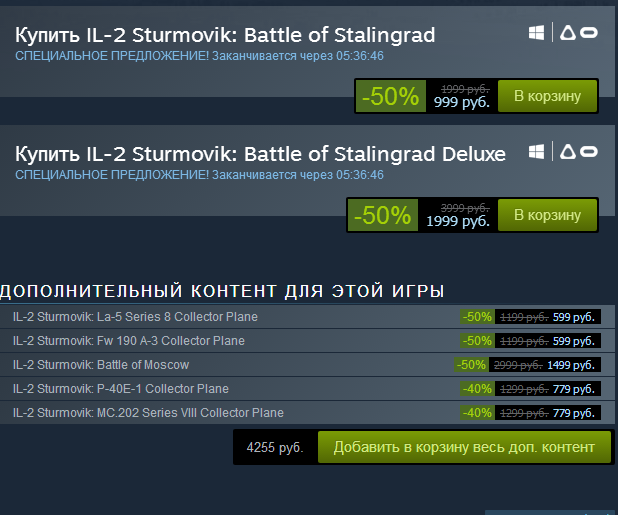Open La-5 Series 8 Collector Plane DLC
Image resolution: width=618 pixels, height=515 pixels.
click(x=135, y=317)
